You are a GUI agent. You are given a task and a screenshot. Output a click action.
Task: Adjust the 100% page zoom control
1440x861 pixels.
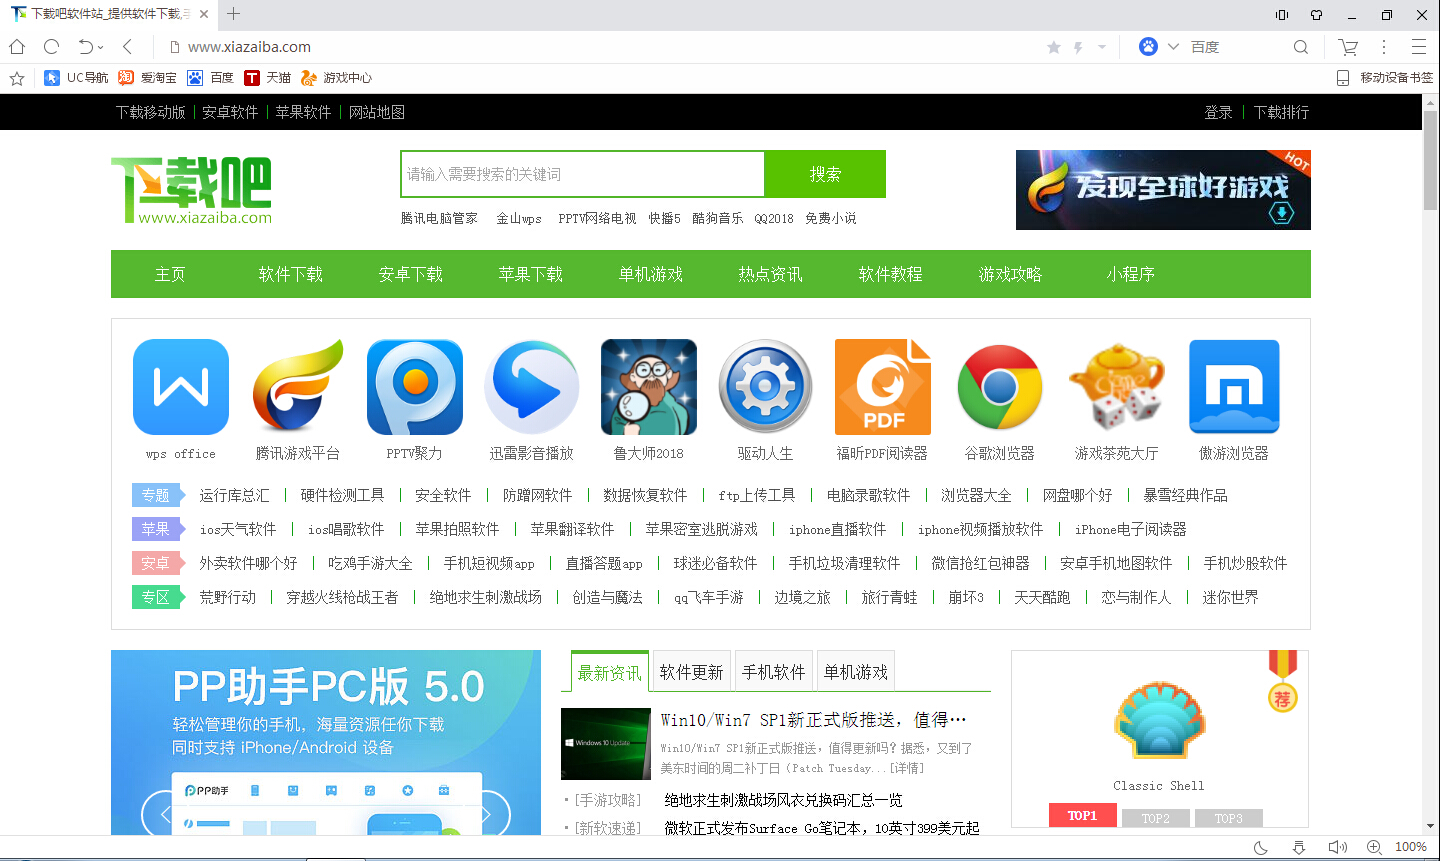pos(1412,845)
